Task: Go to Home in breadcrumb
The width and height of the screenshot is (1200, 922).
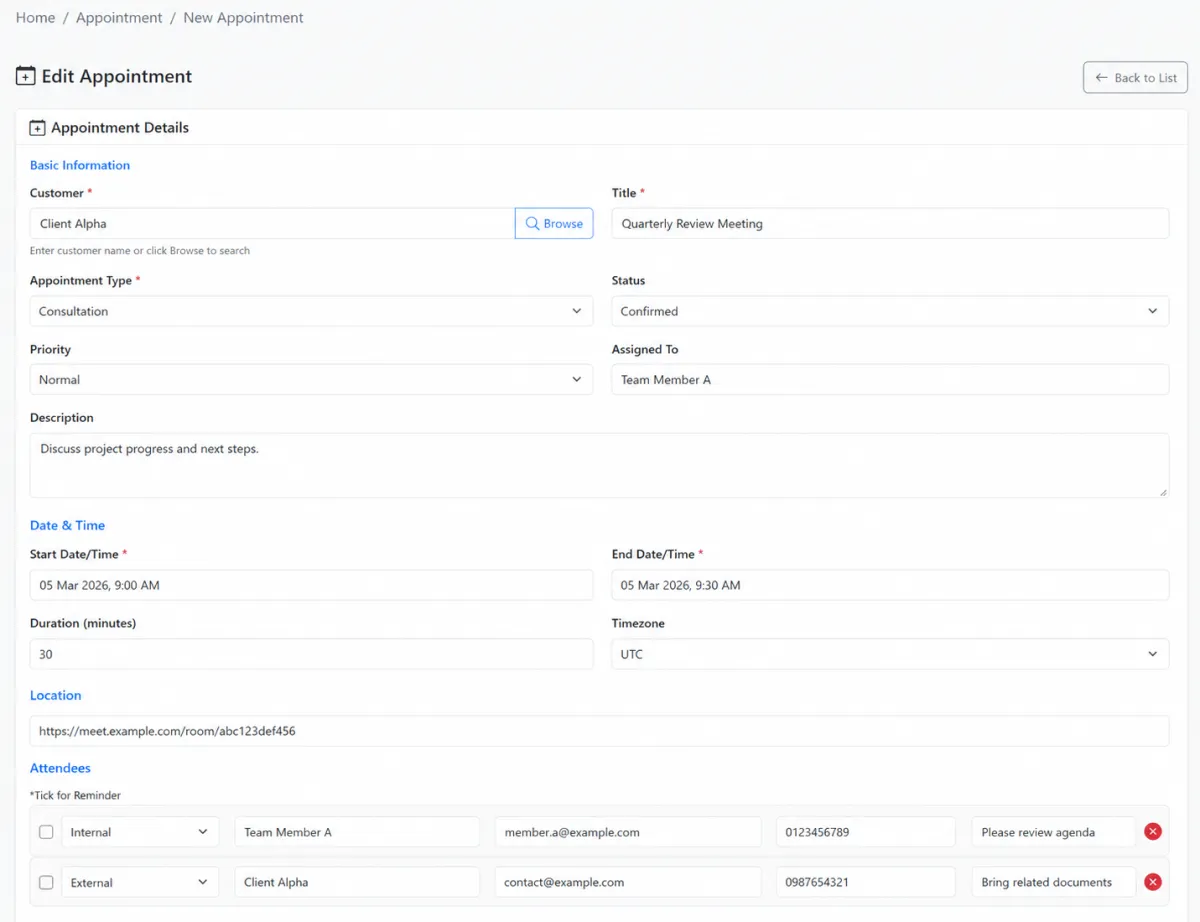Action: tap(35, 18)
